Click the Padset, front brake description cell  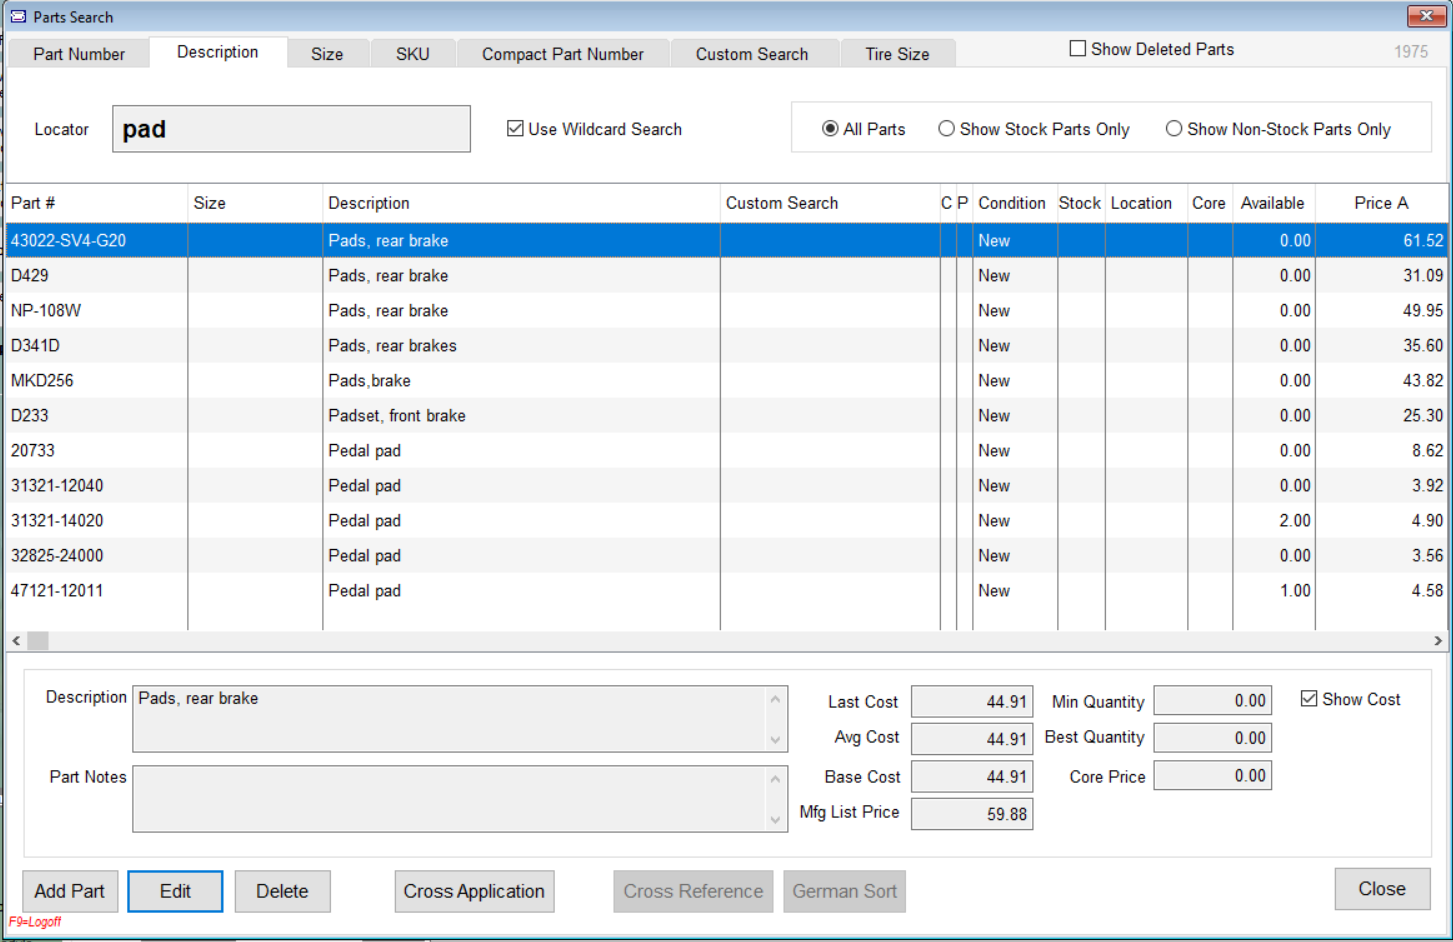pyautogui.click(x=521, y=415)
